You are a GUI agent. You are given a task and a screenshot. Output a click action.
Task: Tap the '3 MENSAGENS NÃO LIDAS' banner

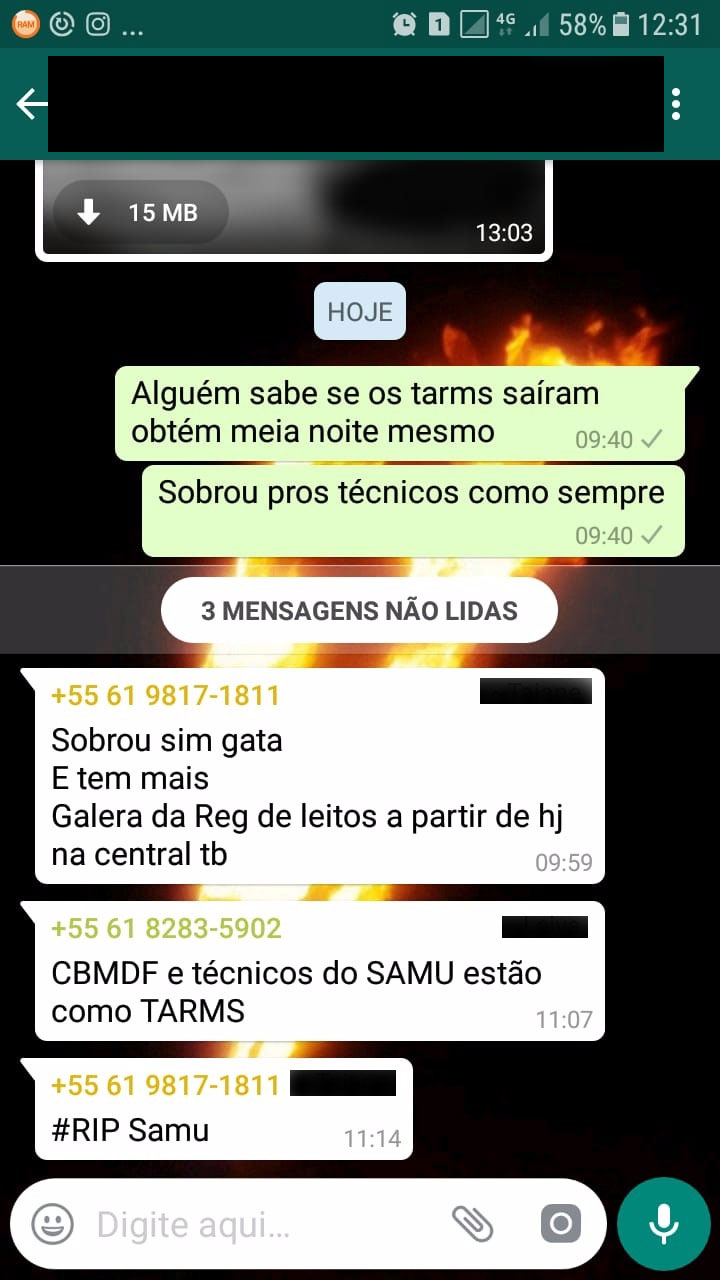[359, 610]
